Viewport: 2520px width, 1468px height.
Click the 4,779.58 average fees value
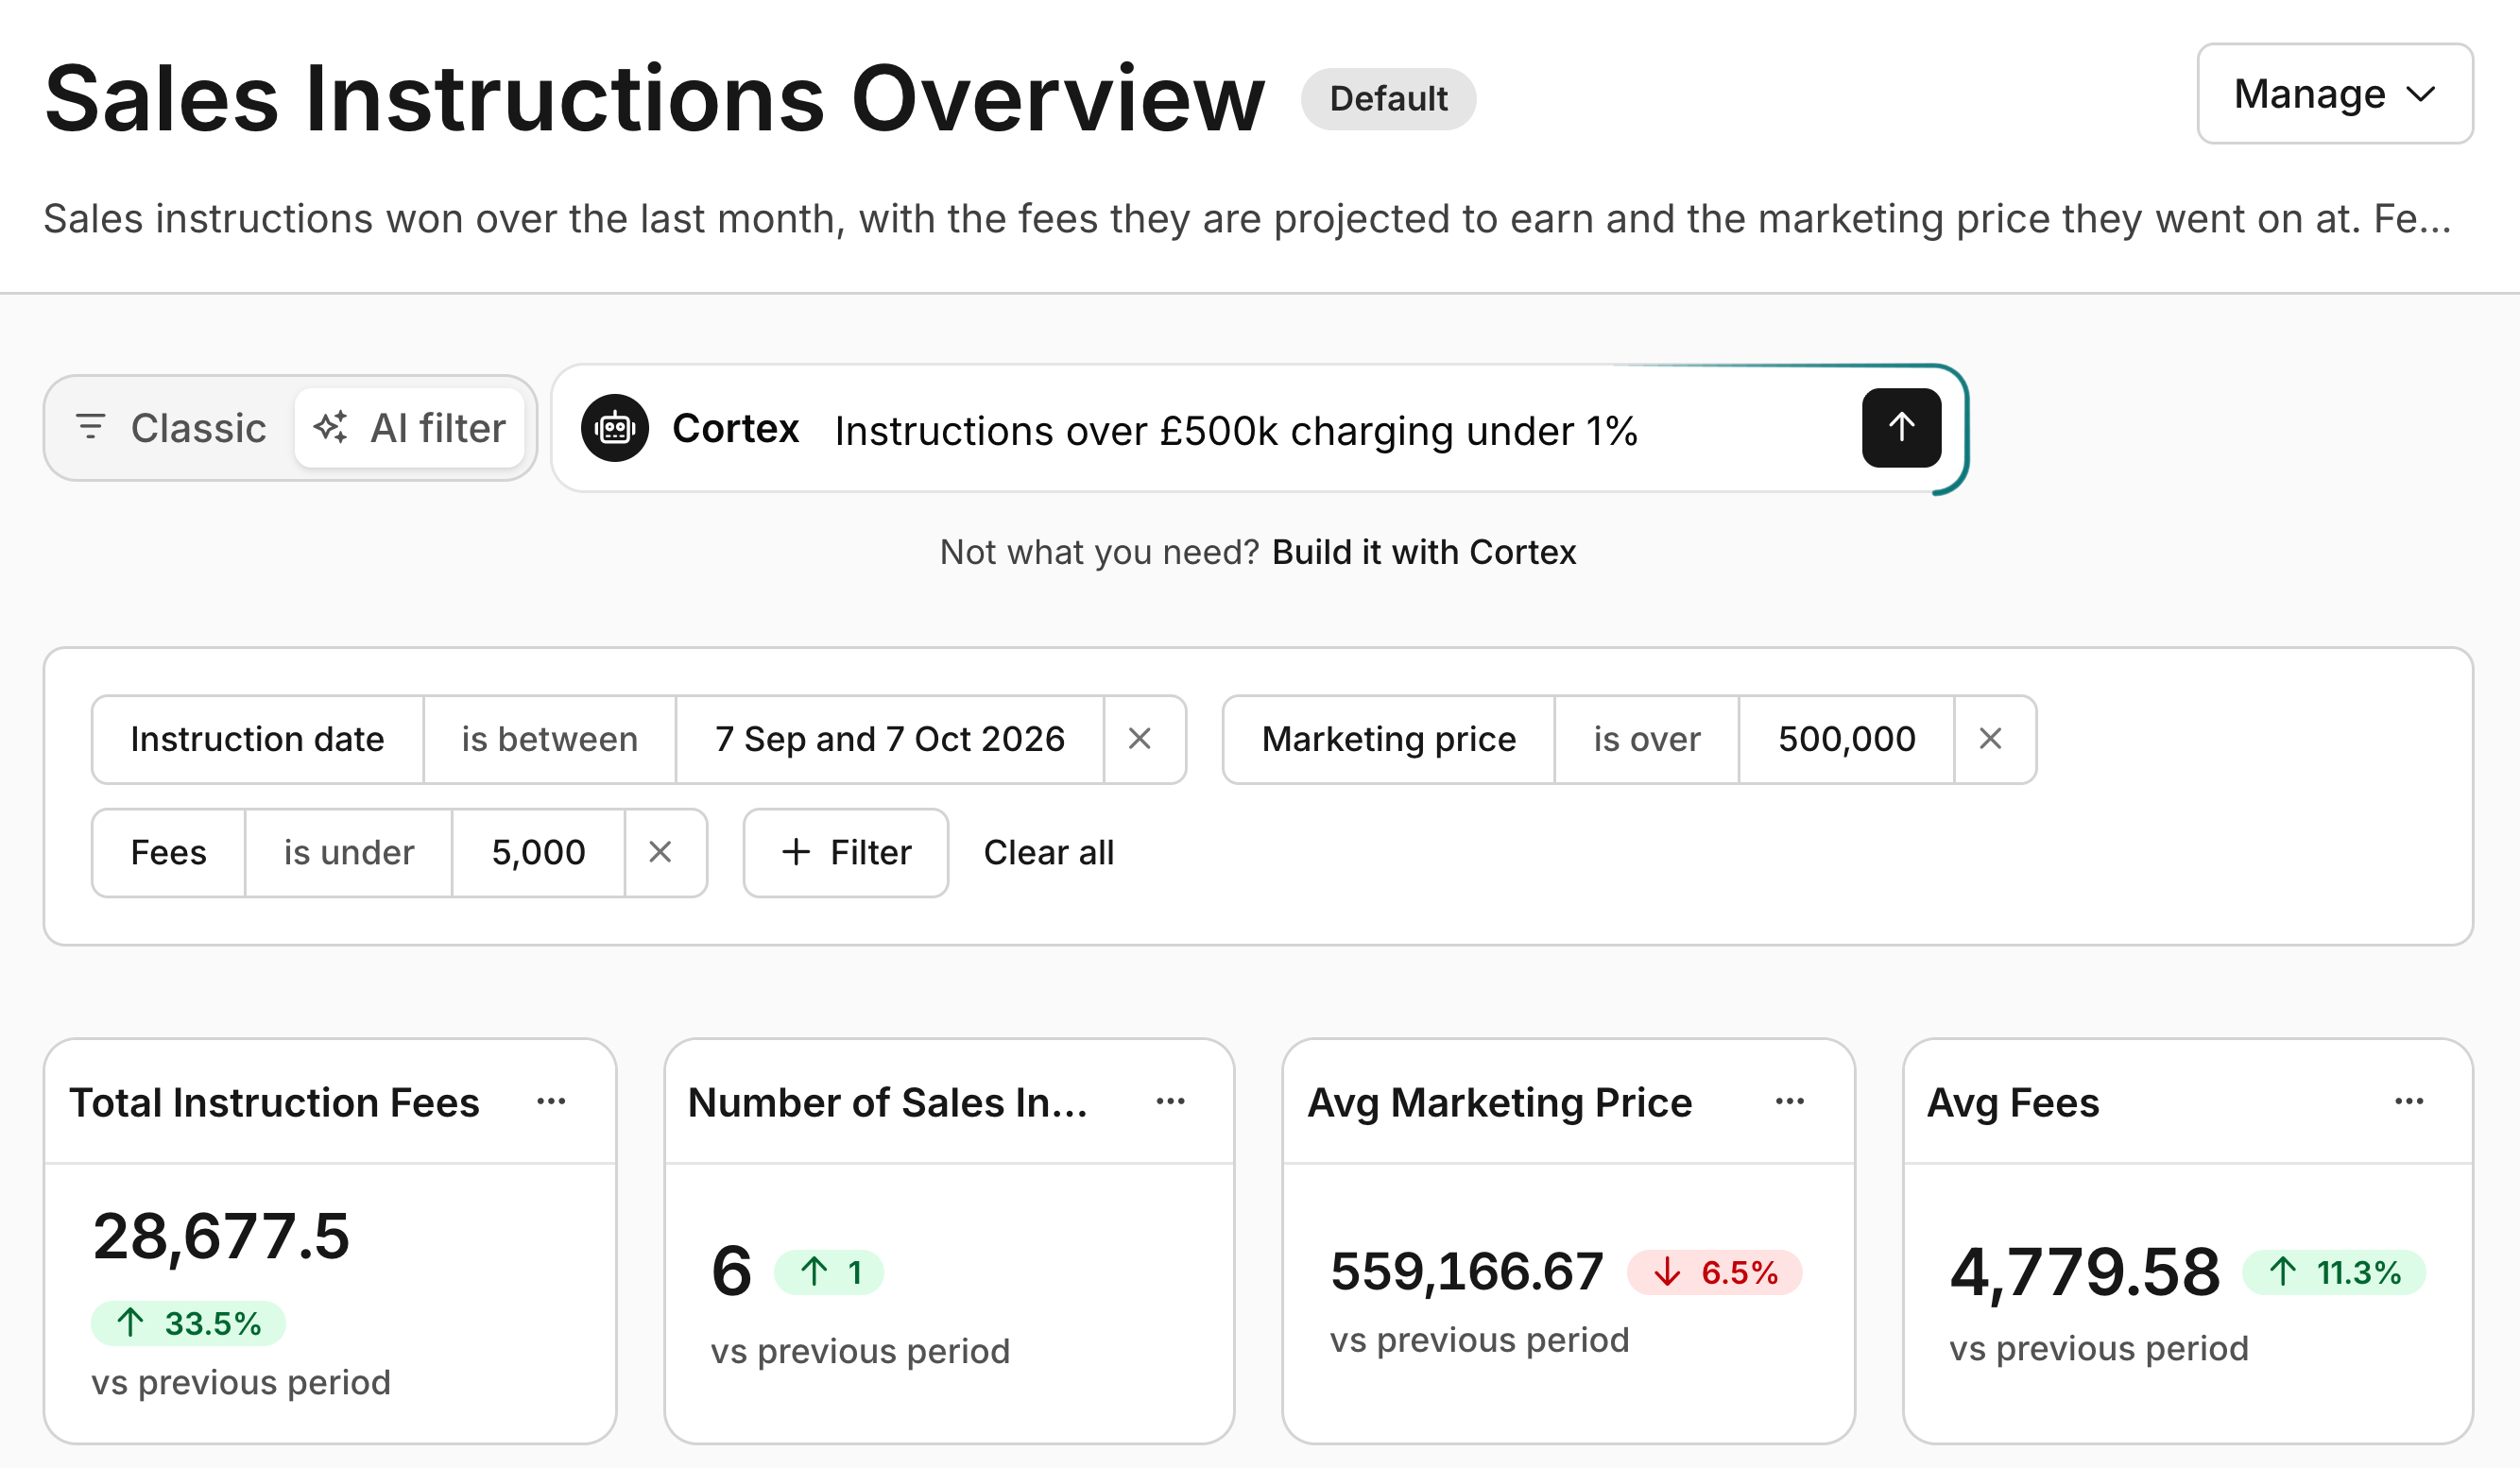point(2085,1272)
